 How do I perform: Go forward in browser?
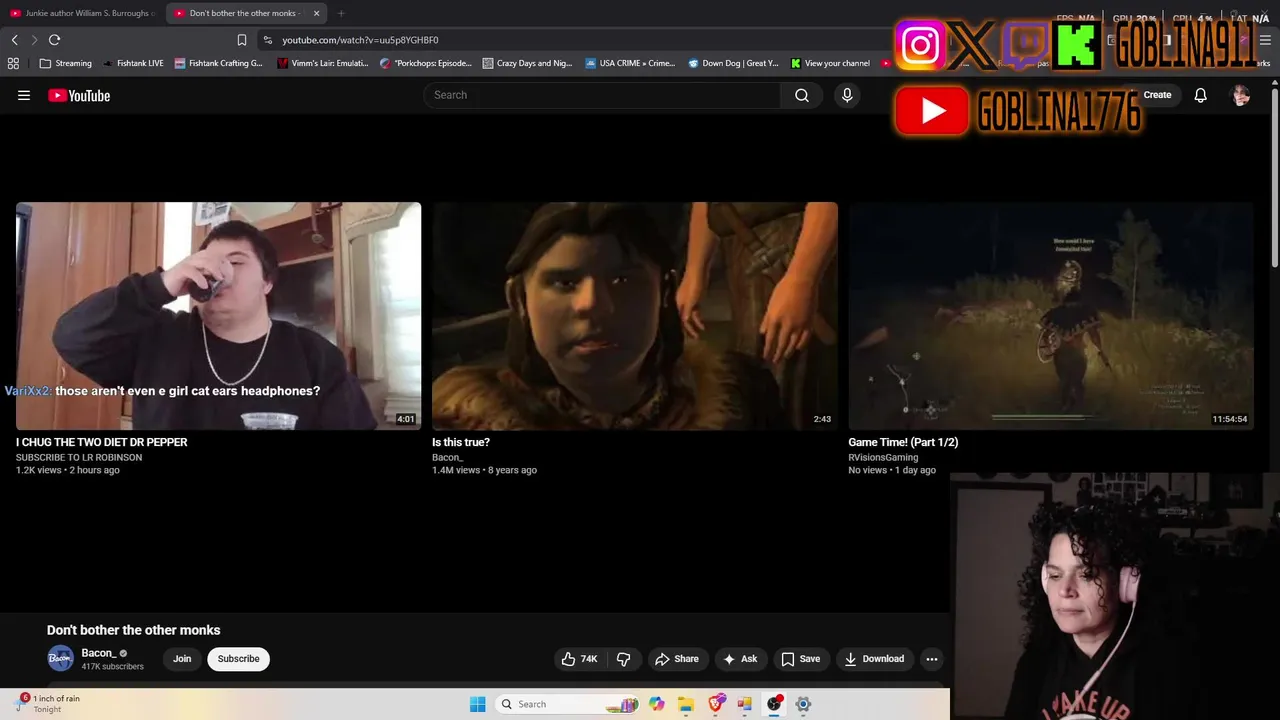[34, 40]
